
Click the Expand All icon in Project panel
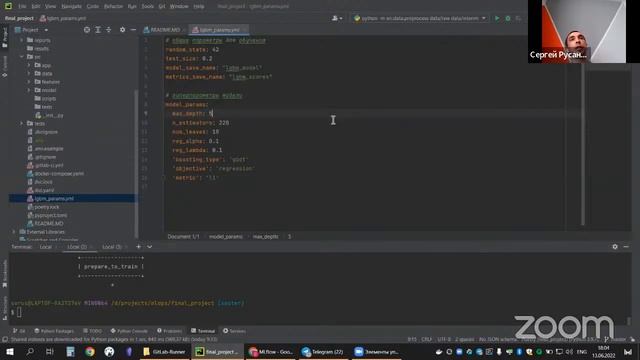98,30
